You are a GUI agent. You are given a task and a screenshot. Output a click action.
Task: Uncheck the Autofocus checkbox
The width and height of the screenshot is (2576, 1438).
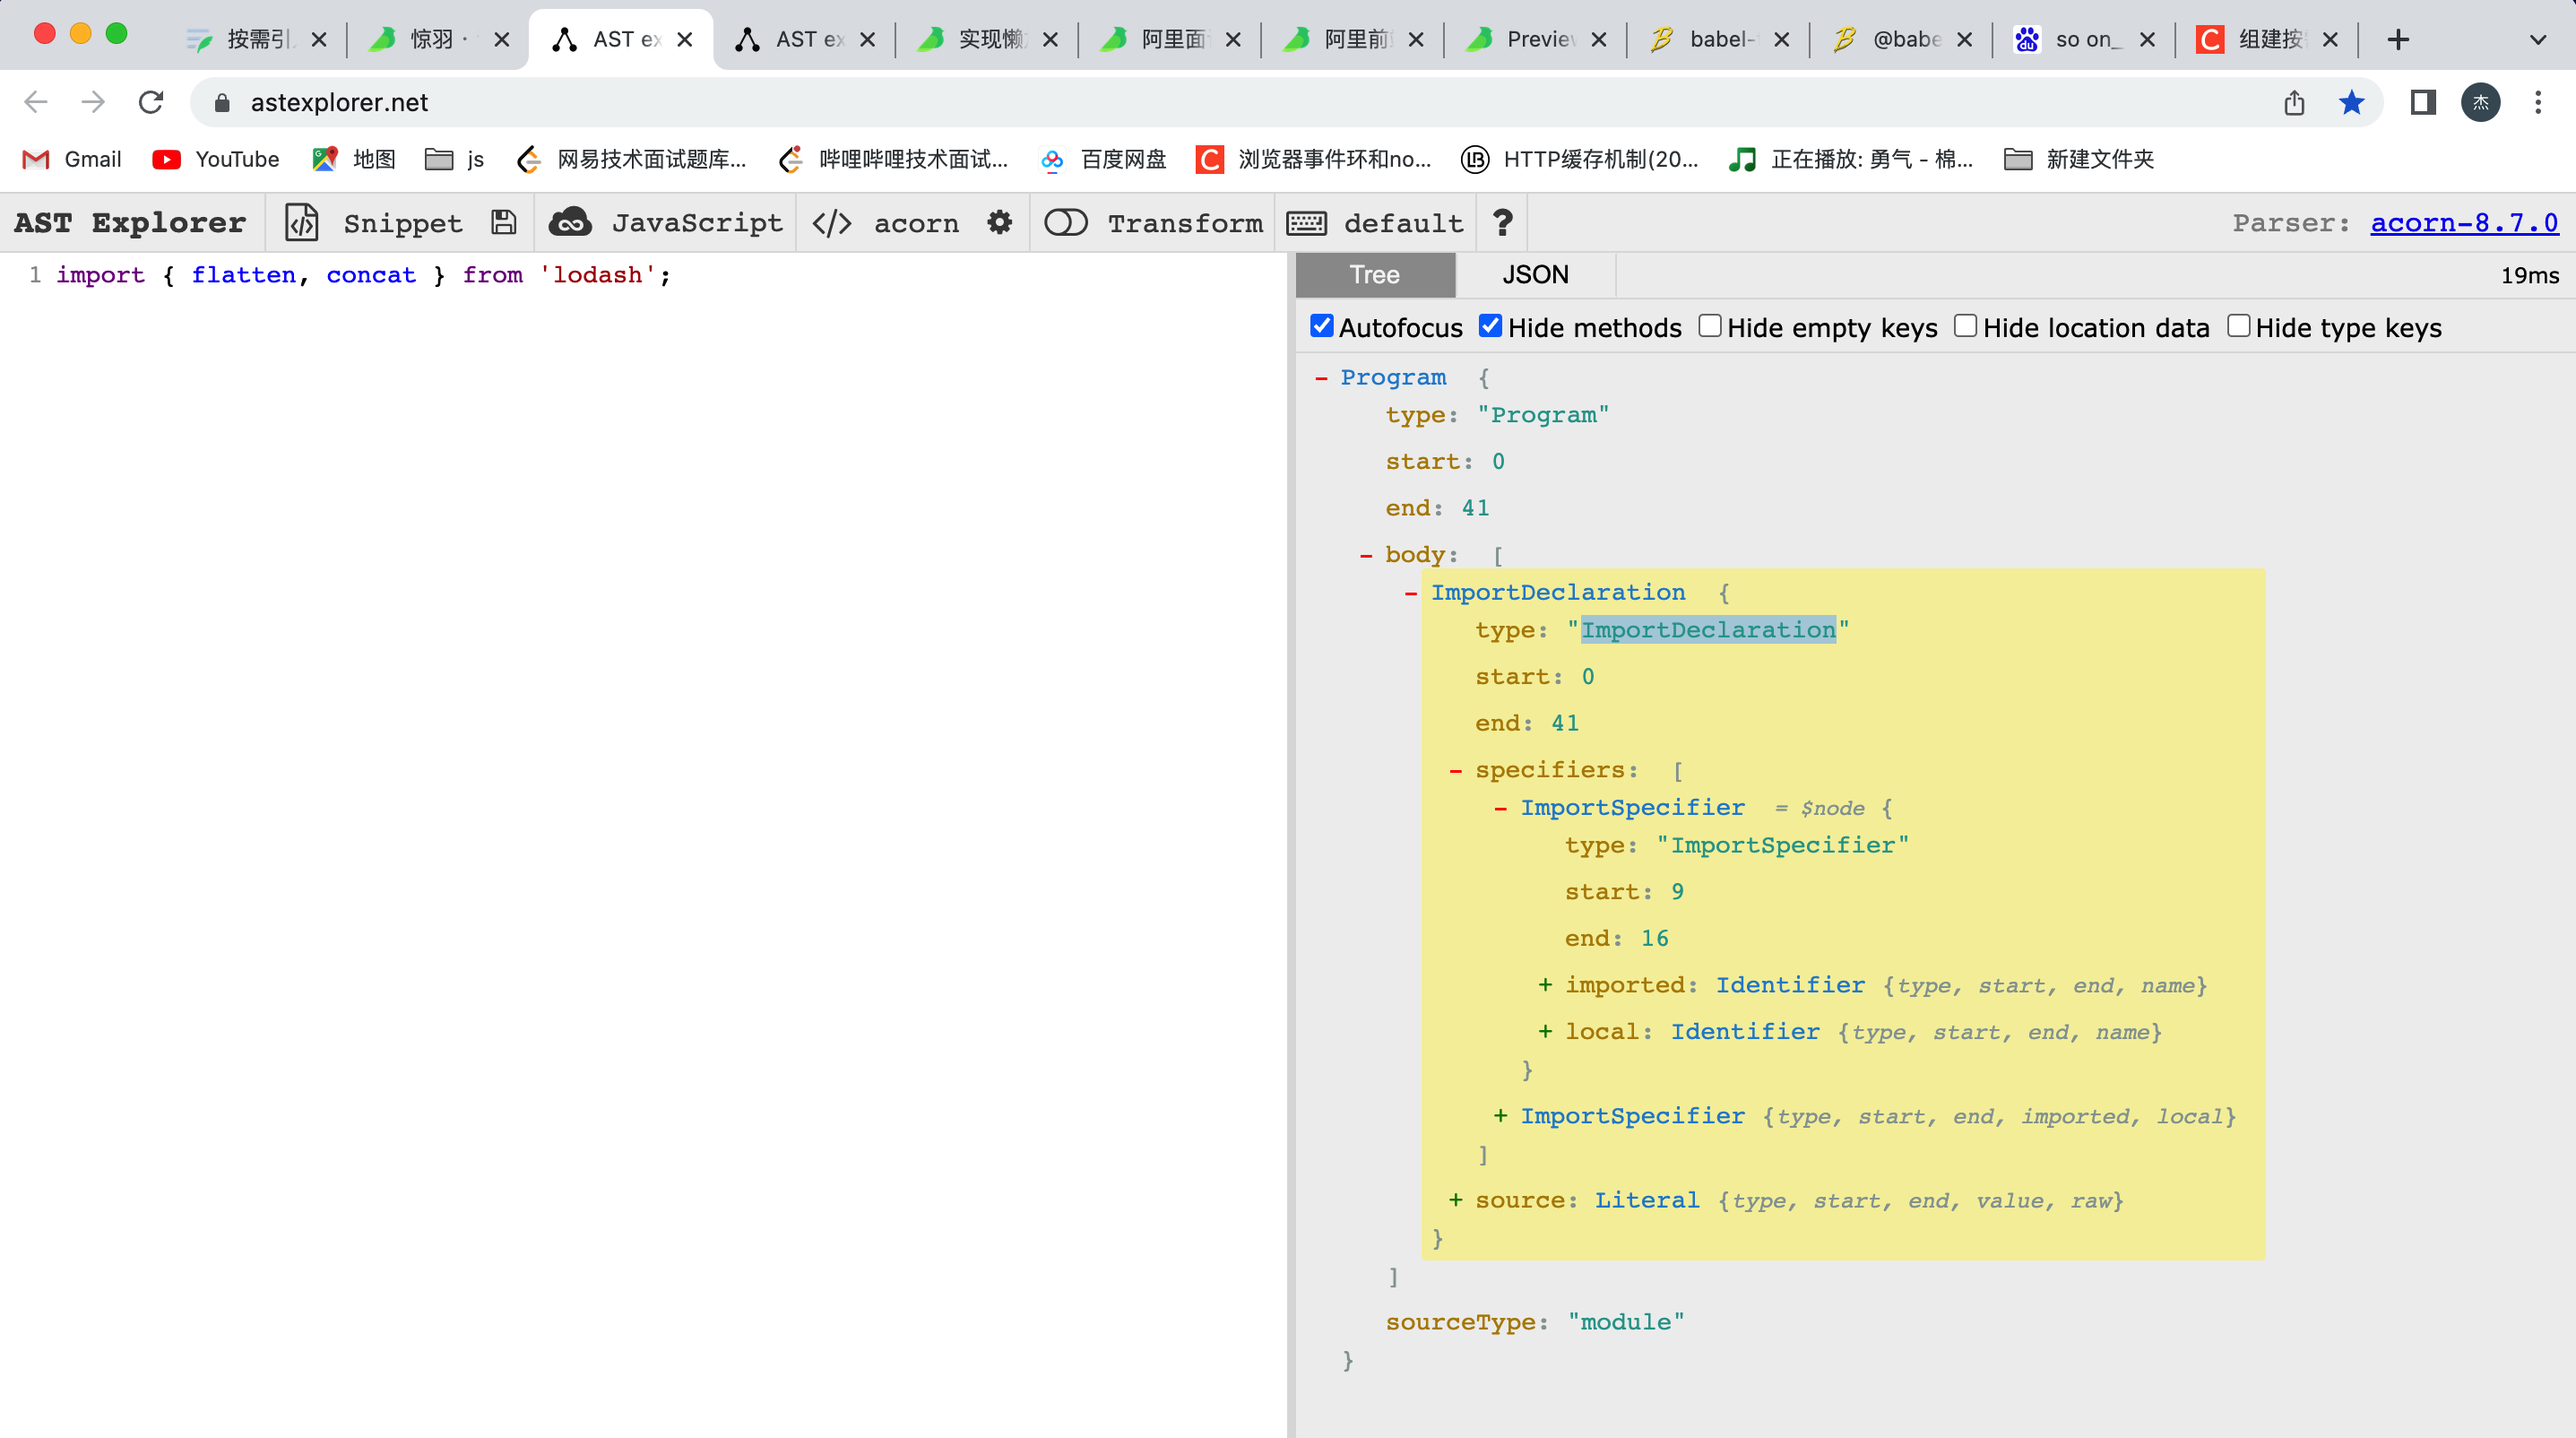coord(1322,326)
